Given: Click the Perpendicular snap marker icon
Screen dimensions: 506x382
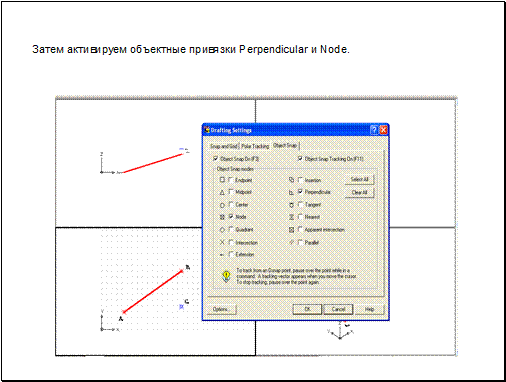Looking at the screenshot, I should coord(291,192).
